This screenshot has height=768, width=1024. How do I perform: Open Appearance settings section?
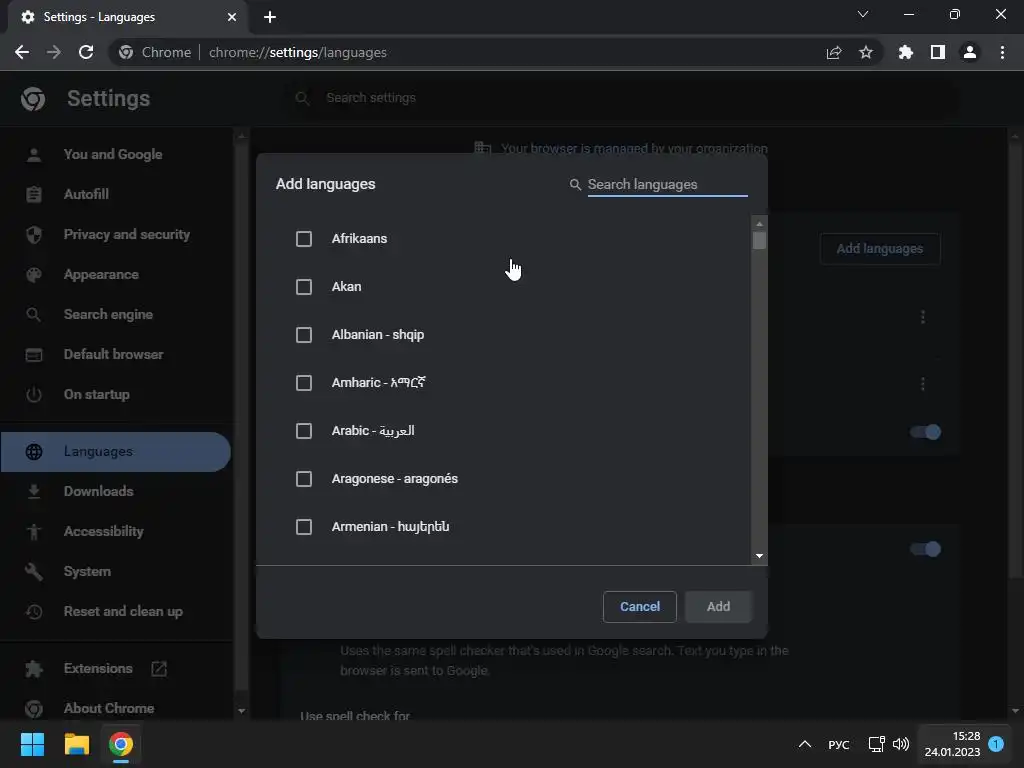(x=116, y=275)
